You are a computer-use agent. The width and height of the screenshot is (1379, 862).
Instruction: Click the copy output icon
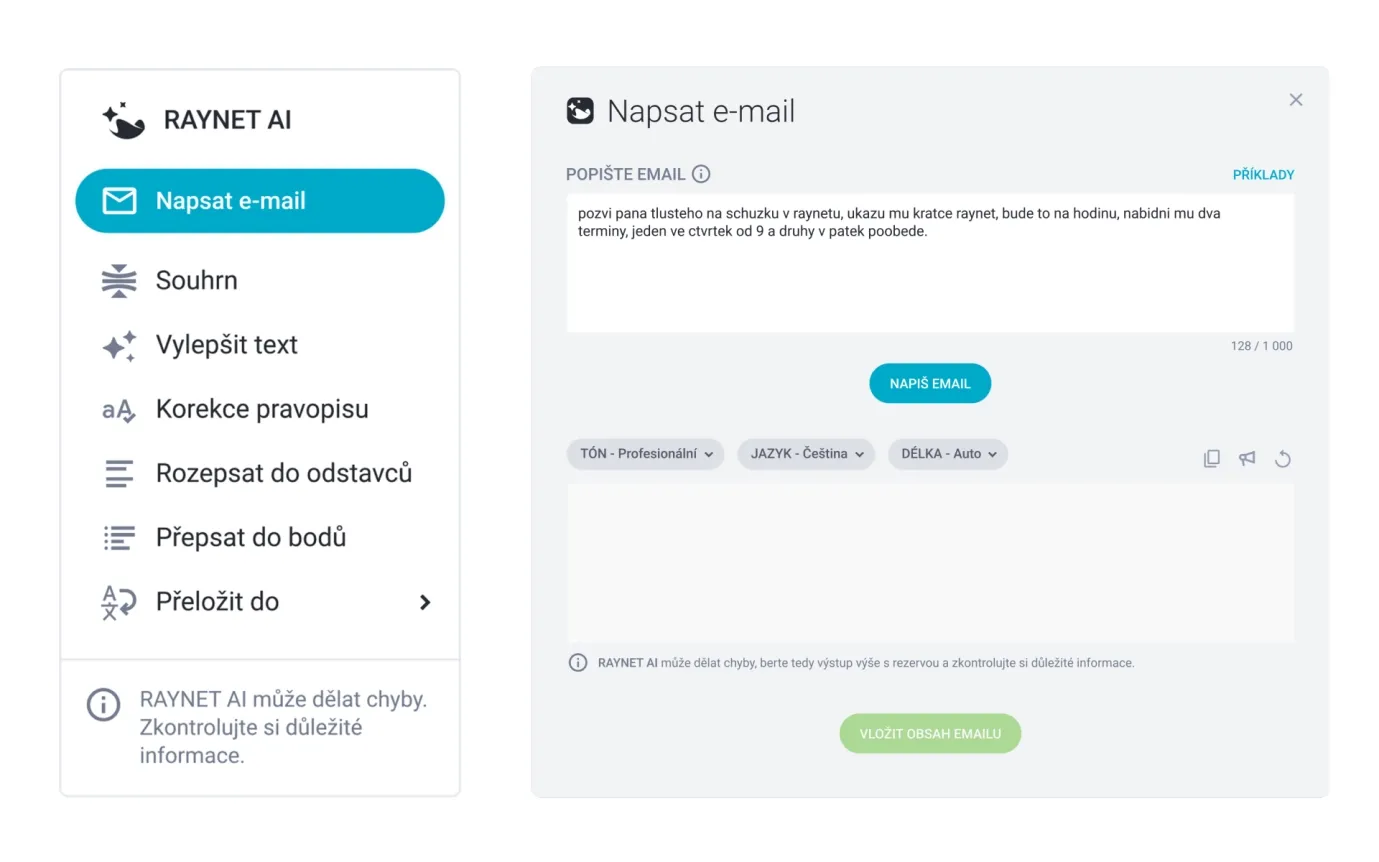(x=1211, y=459)
